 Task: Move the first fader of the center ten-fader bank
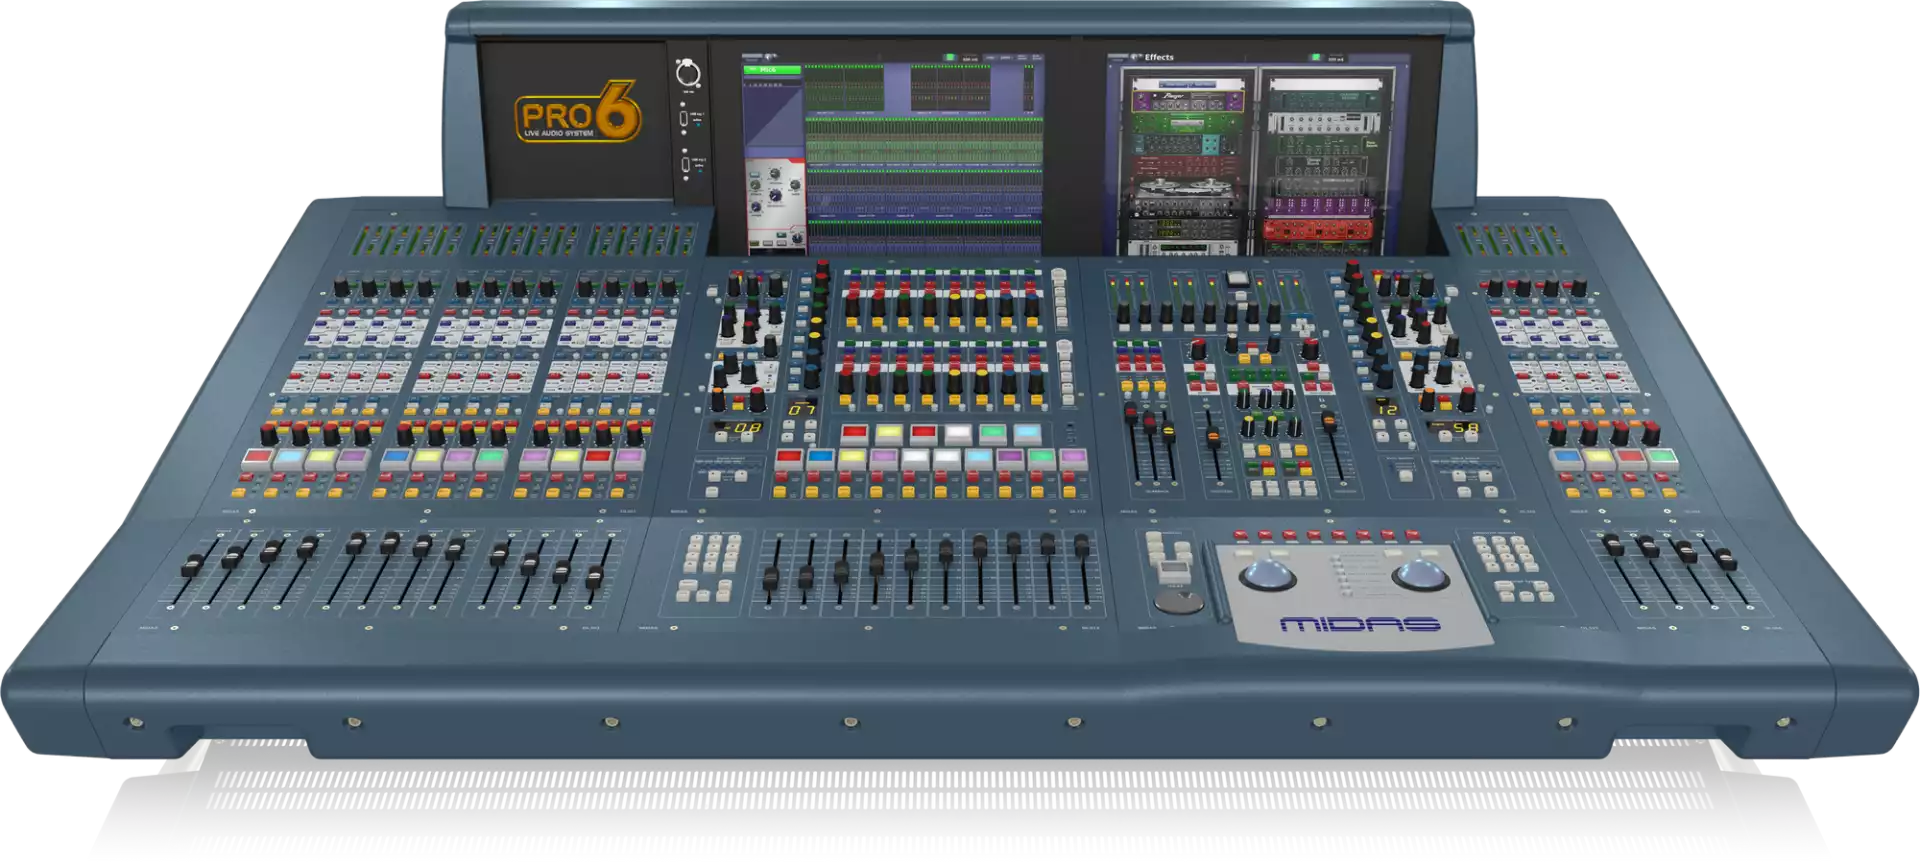click(772, 578)
